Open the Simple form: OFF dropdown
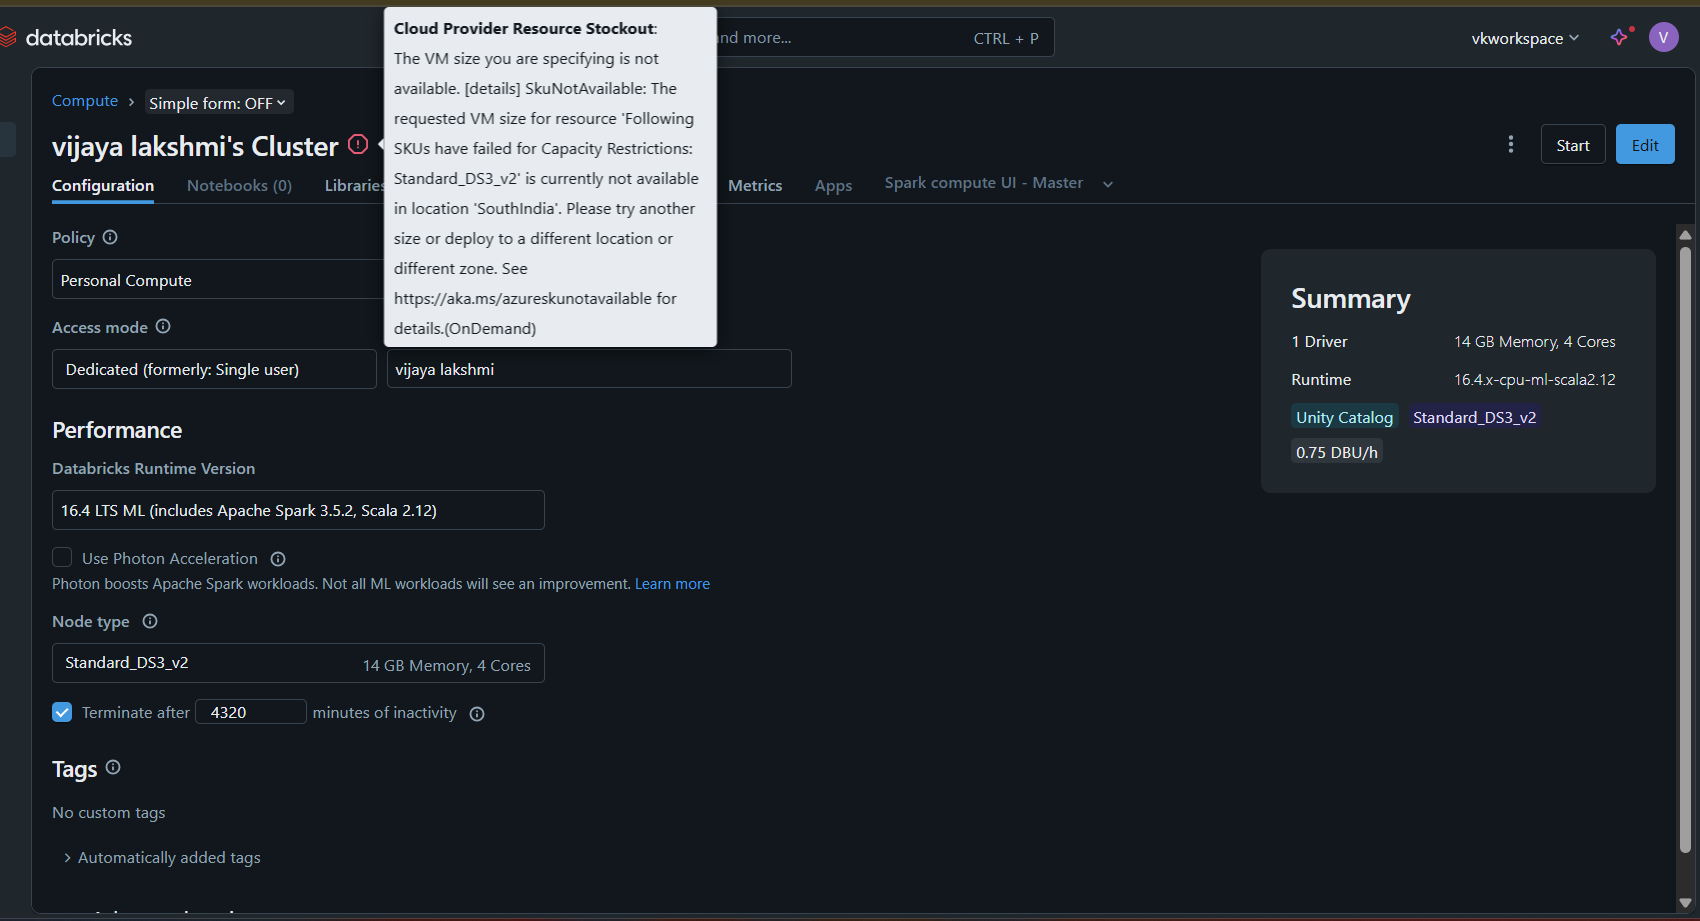 pyautogui.click(x=218, y=103)
